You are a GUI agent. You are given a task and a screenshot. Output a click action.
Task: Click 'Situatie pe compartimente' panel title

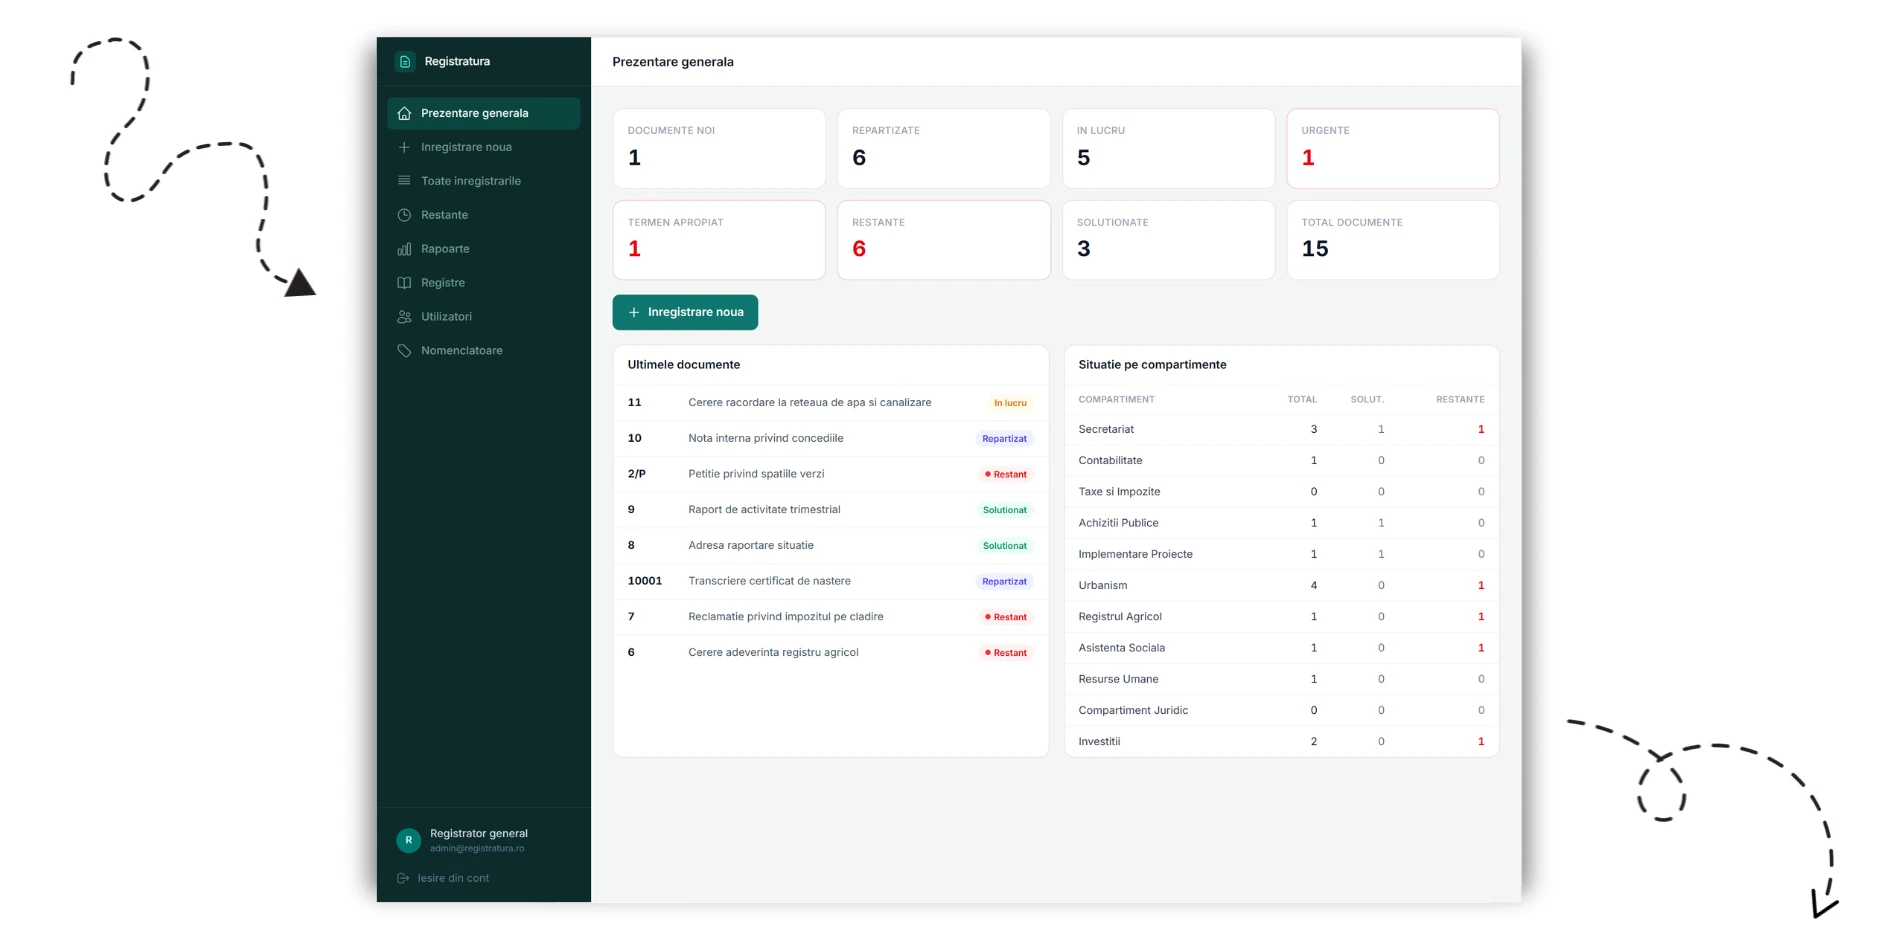[x=1152, y=366]
